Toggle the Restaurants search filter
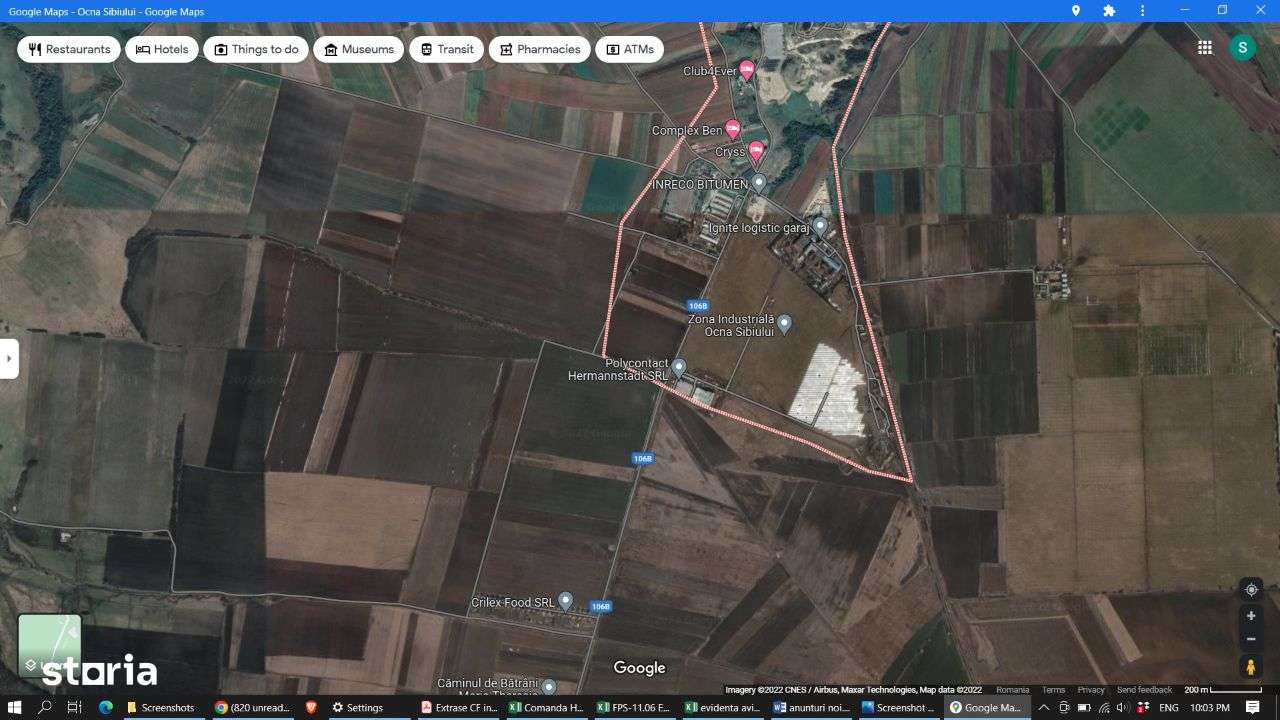1280x720 pixels. [68, 48]
